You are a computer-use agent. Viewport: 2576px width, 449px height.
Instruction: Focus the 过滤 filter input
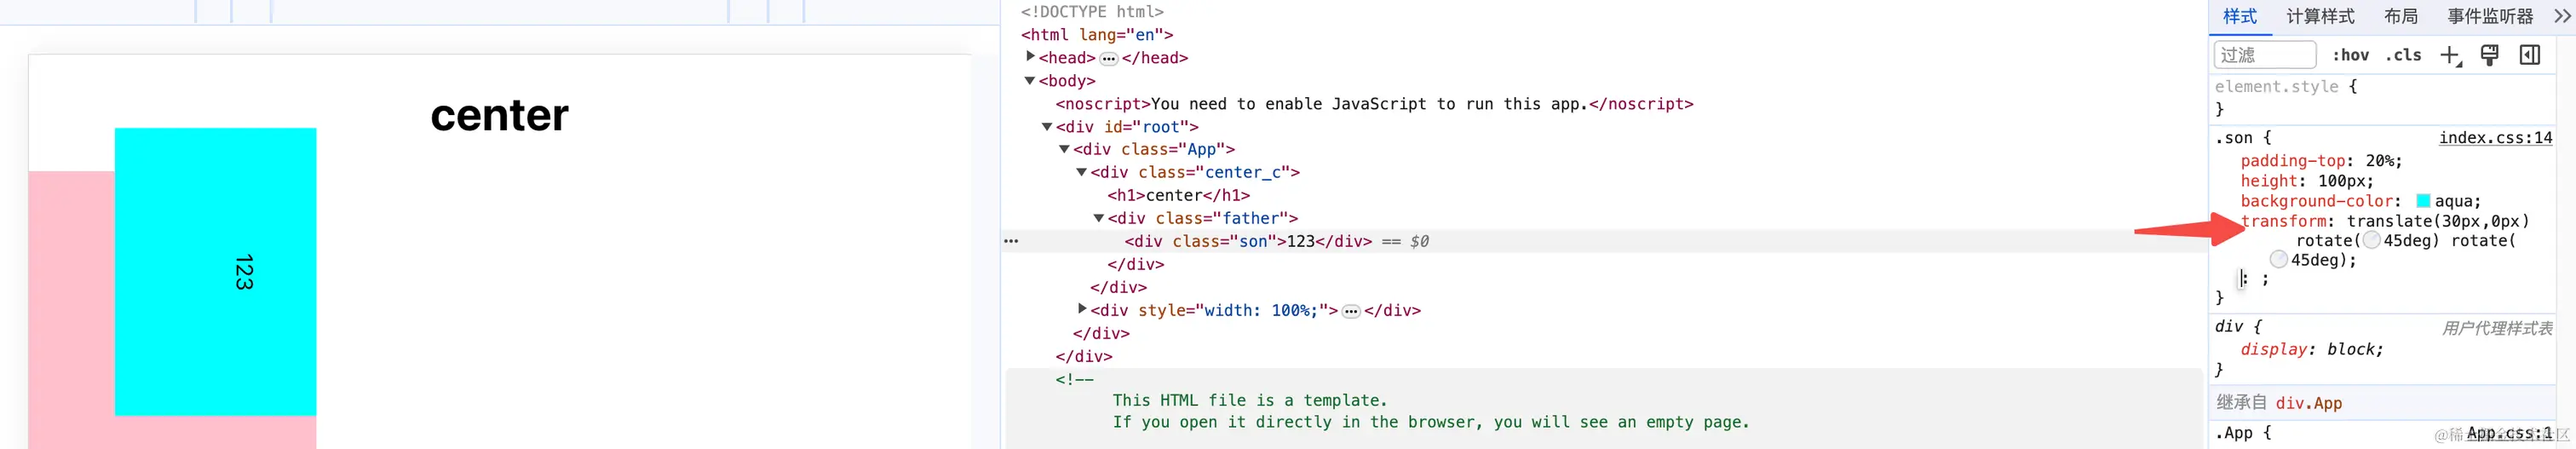pyautogui.click(x=2265, y=55)
